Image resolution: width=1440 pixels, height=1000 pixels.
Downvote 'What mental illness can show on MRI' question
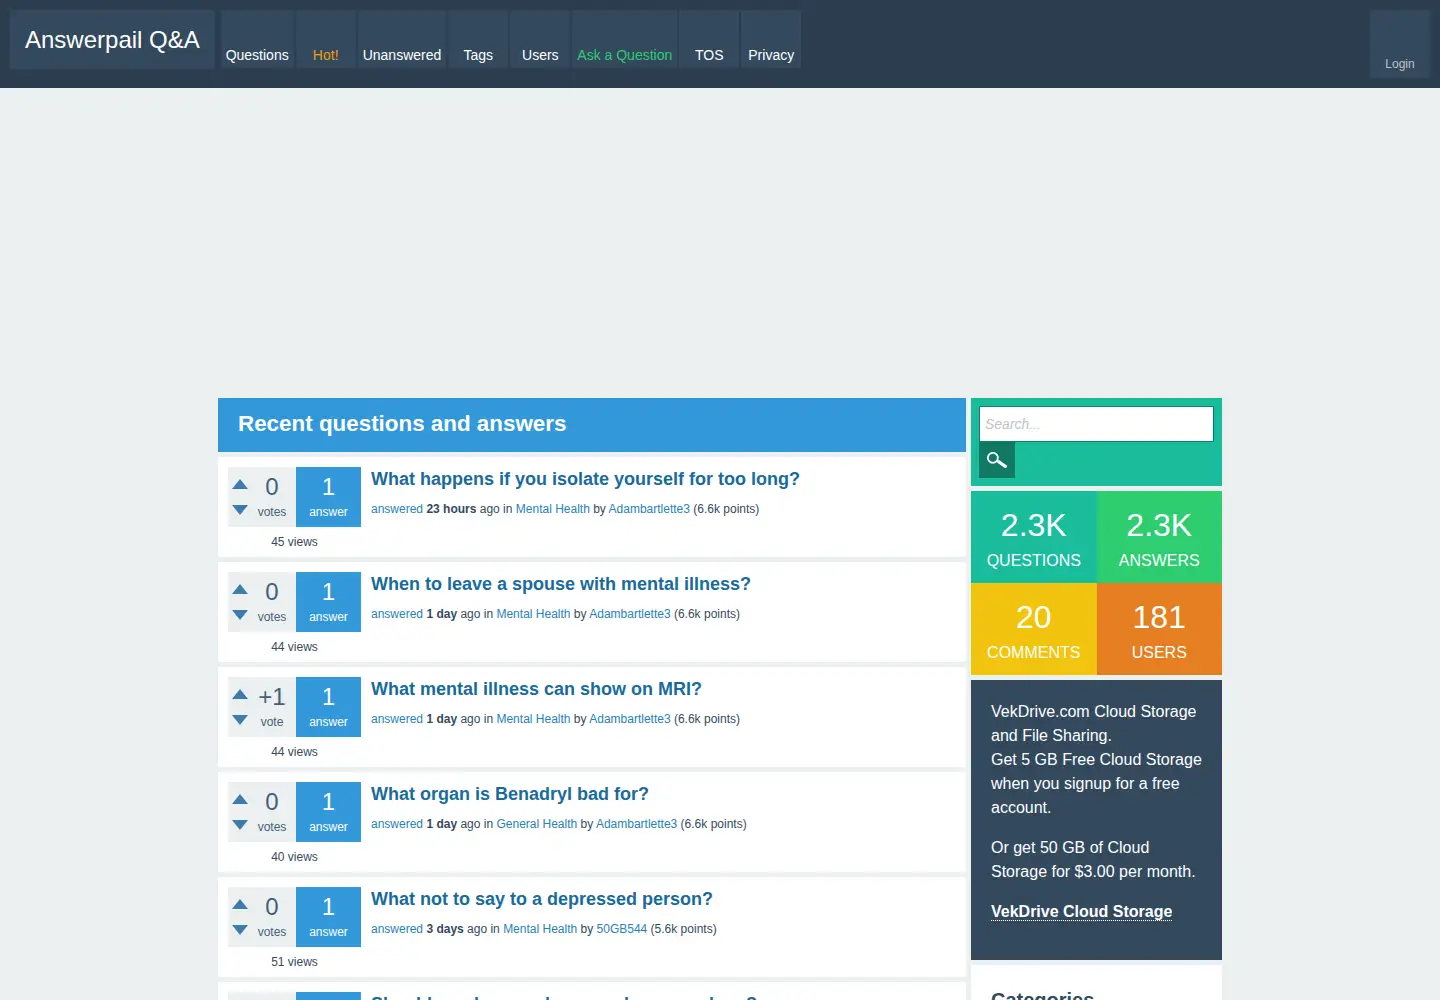(240, 720)
